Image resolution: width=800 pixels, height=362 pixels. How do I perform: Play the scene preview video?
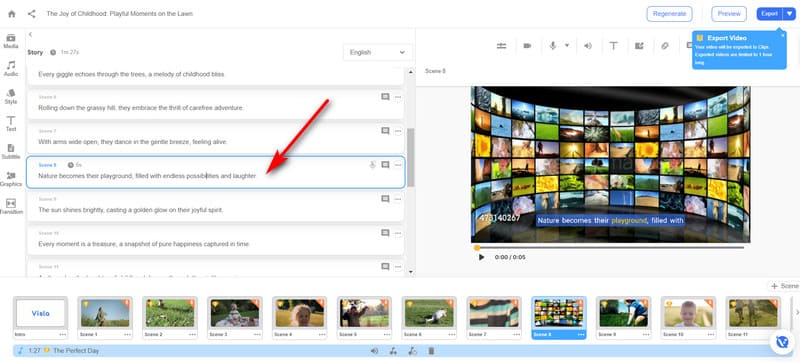click(x=481, y=257)
